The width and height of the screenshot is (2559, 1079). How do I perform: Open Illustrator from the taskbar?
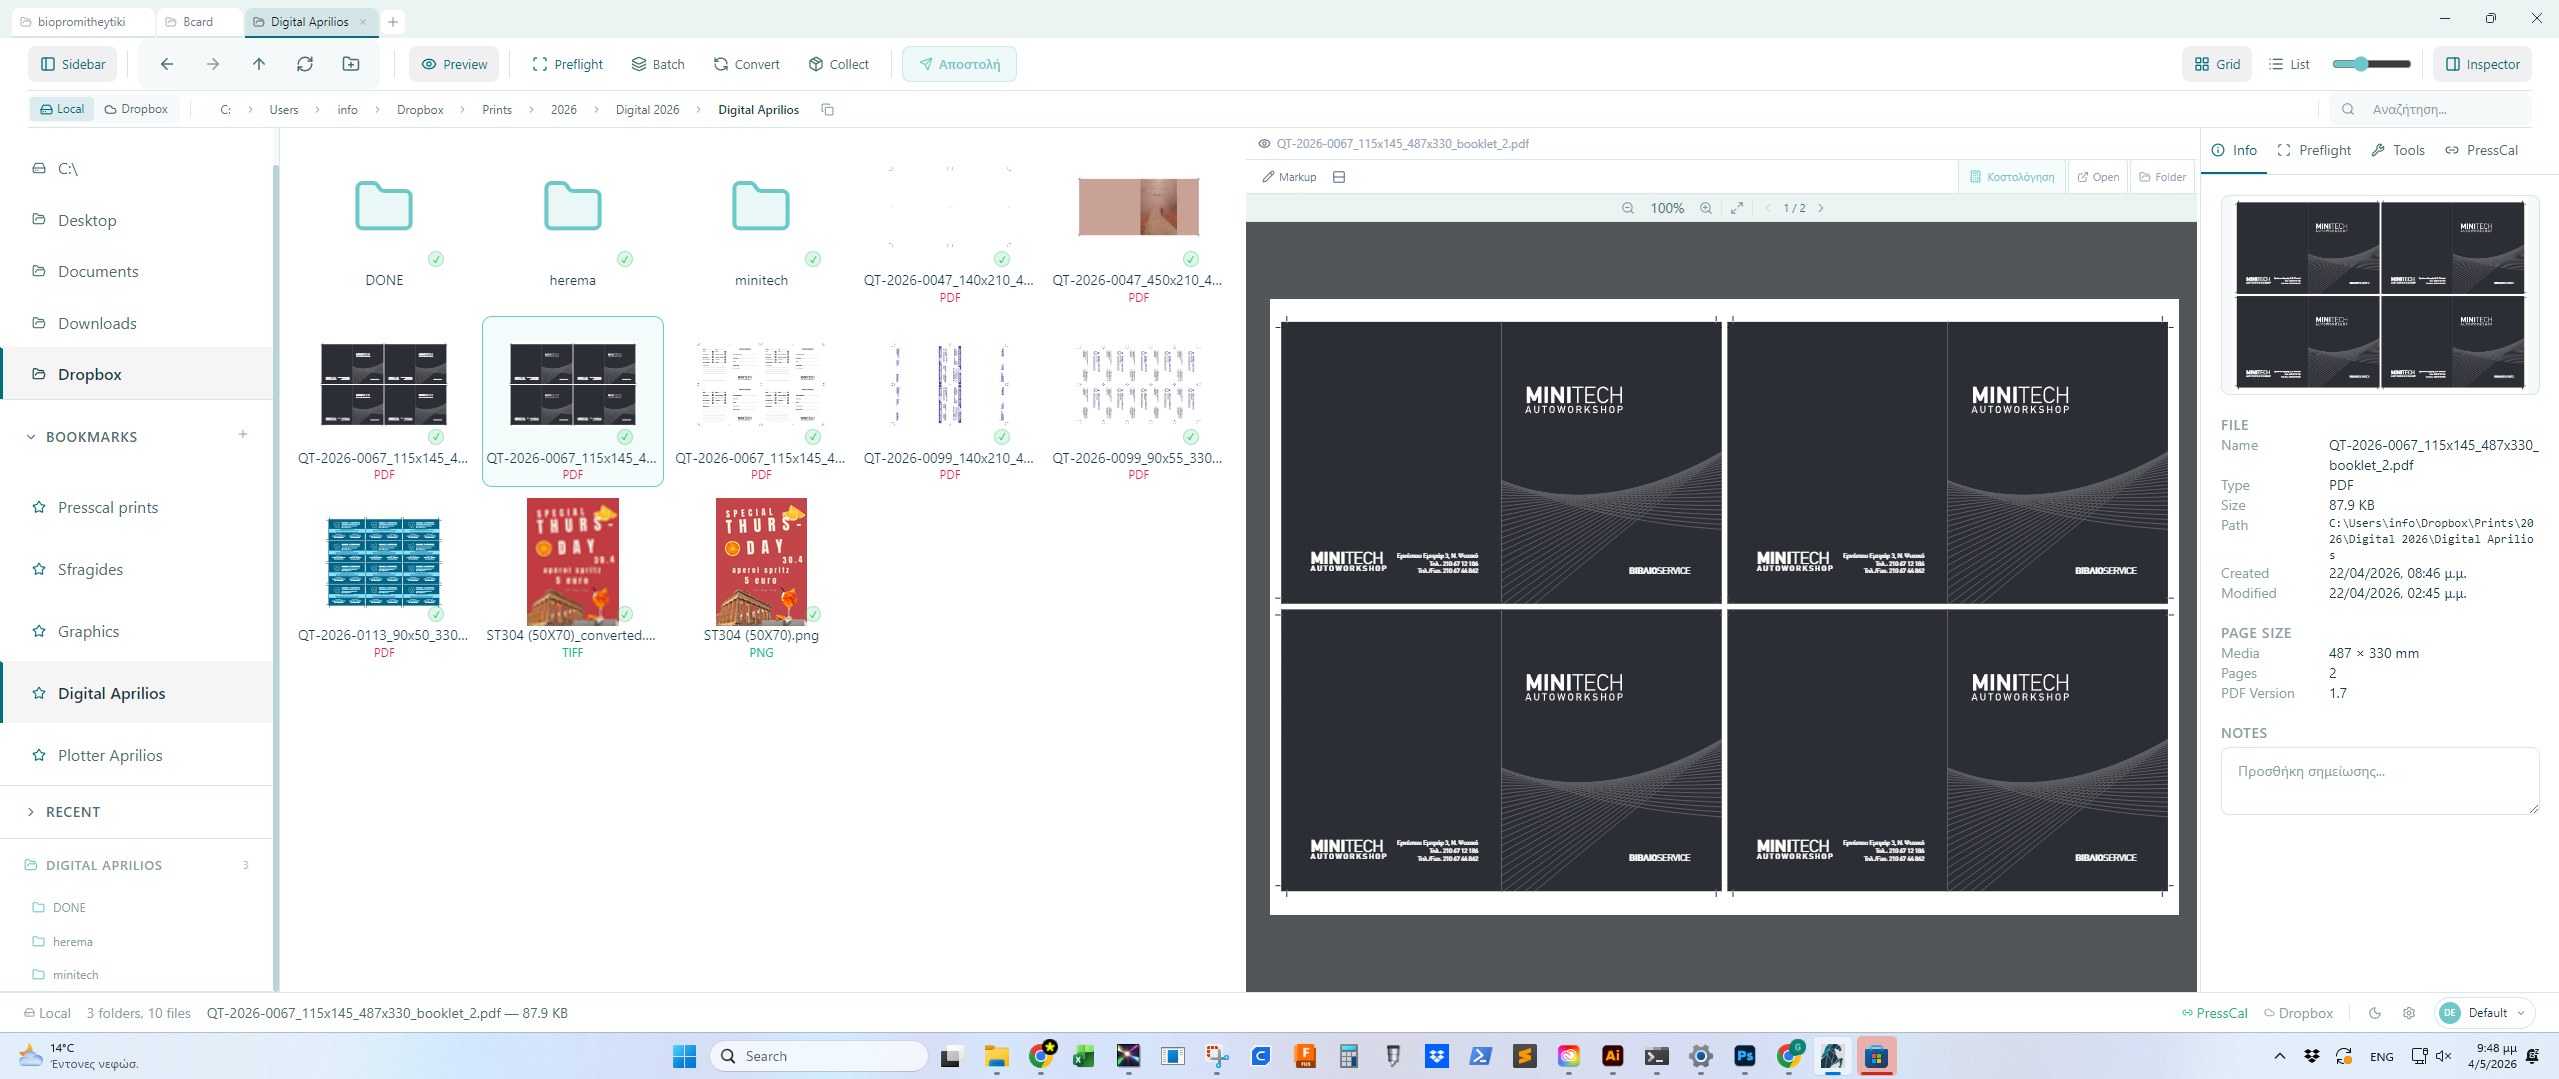coord(1613,1056)
